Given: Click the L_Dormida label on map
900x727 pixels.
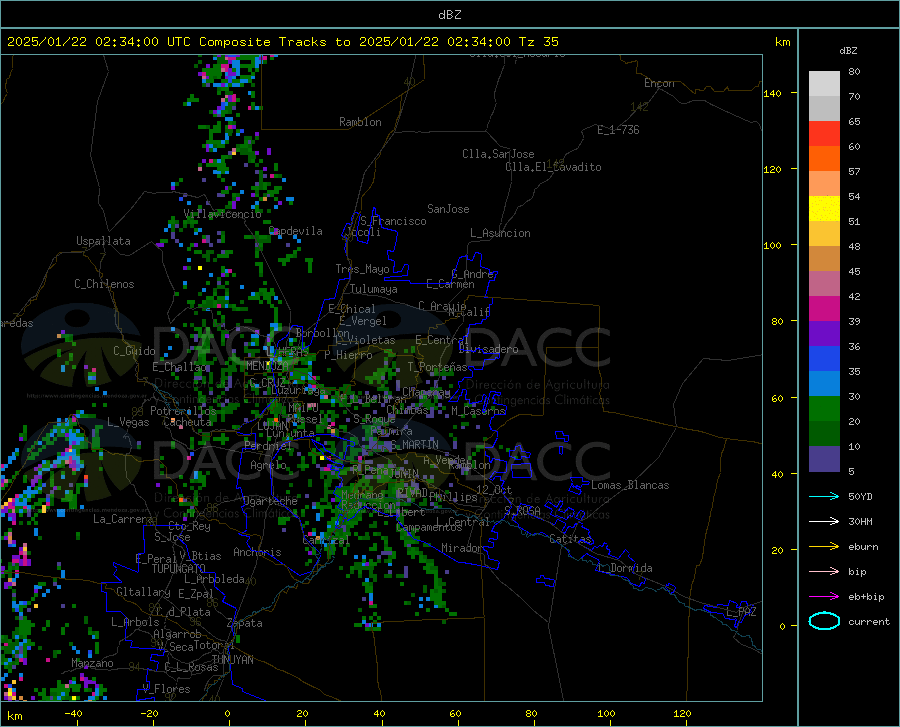Looking at the screenshot, I should (625, 568).
